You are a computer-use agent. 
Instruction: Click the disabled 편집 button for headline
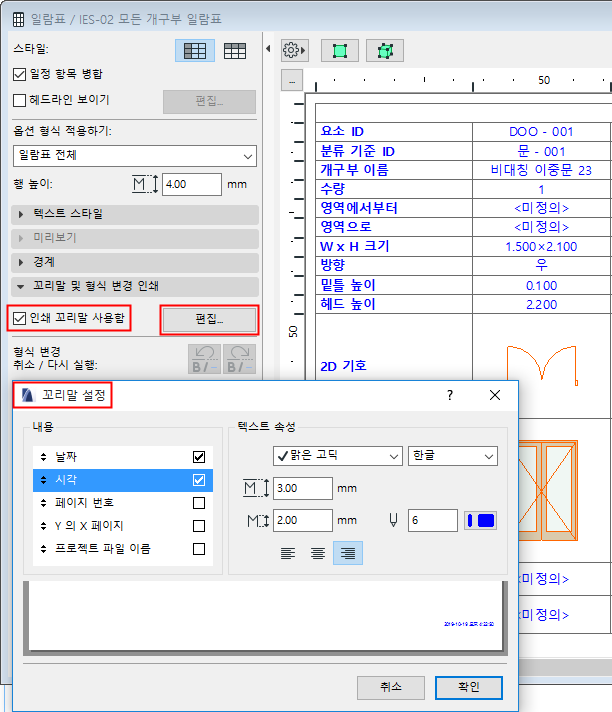pos(209,102)
